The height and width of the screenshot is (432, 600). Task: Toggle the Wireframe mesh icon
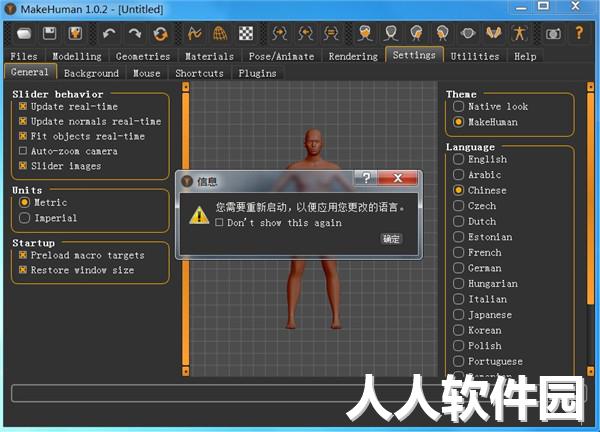(x=220, y=34)
